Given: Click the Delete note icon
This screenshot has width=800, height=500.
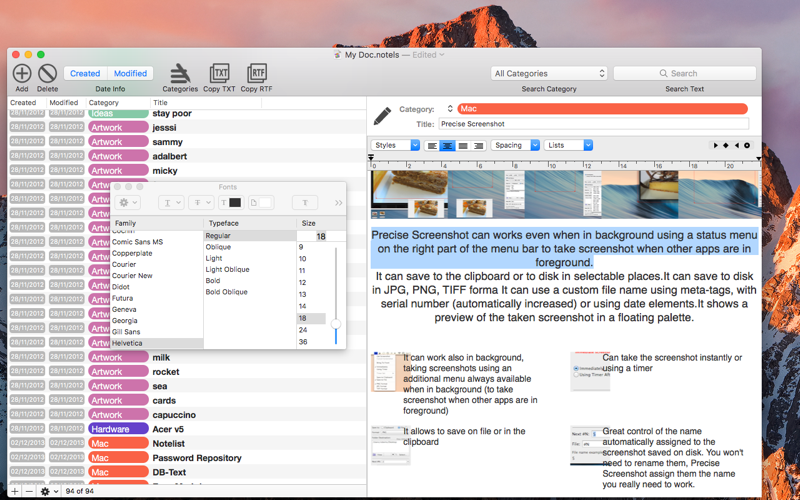Looking at the screenshot, I should (x=47, y=73).
